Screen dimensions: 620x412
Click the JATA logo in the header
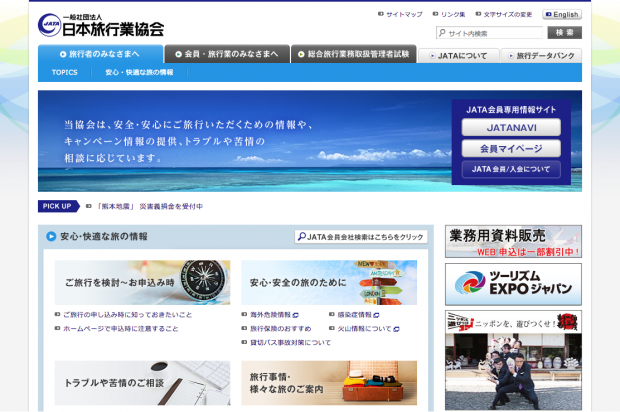click(x=101, y=25)
